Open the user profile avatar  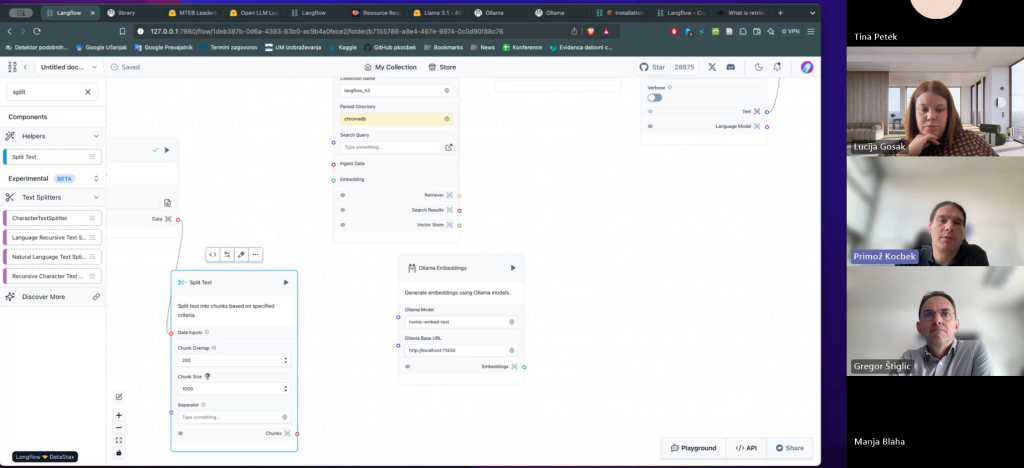tap(807, 67)
